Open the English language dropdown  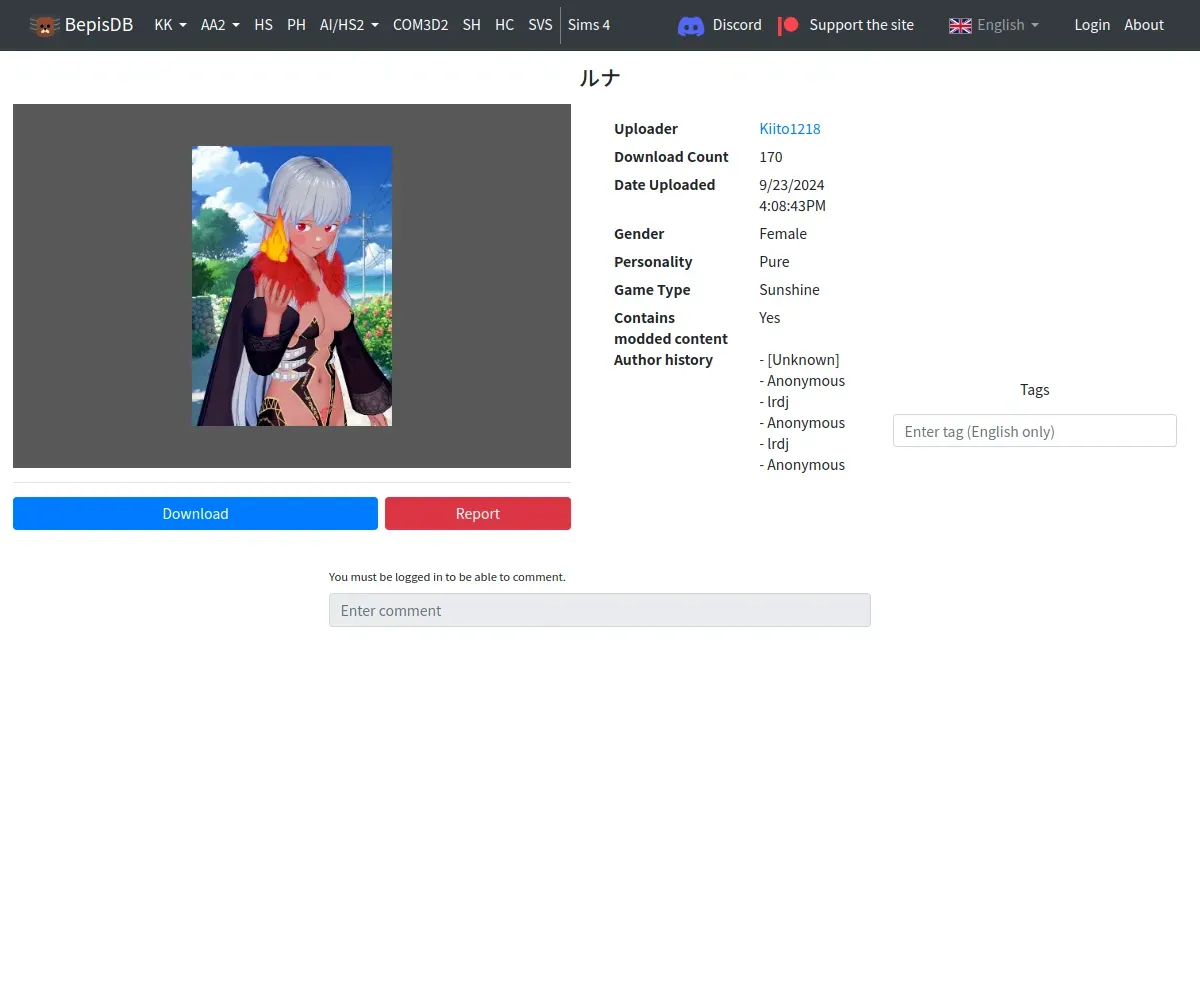[1008, 25]
